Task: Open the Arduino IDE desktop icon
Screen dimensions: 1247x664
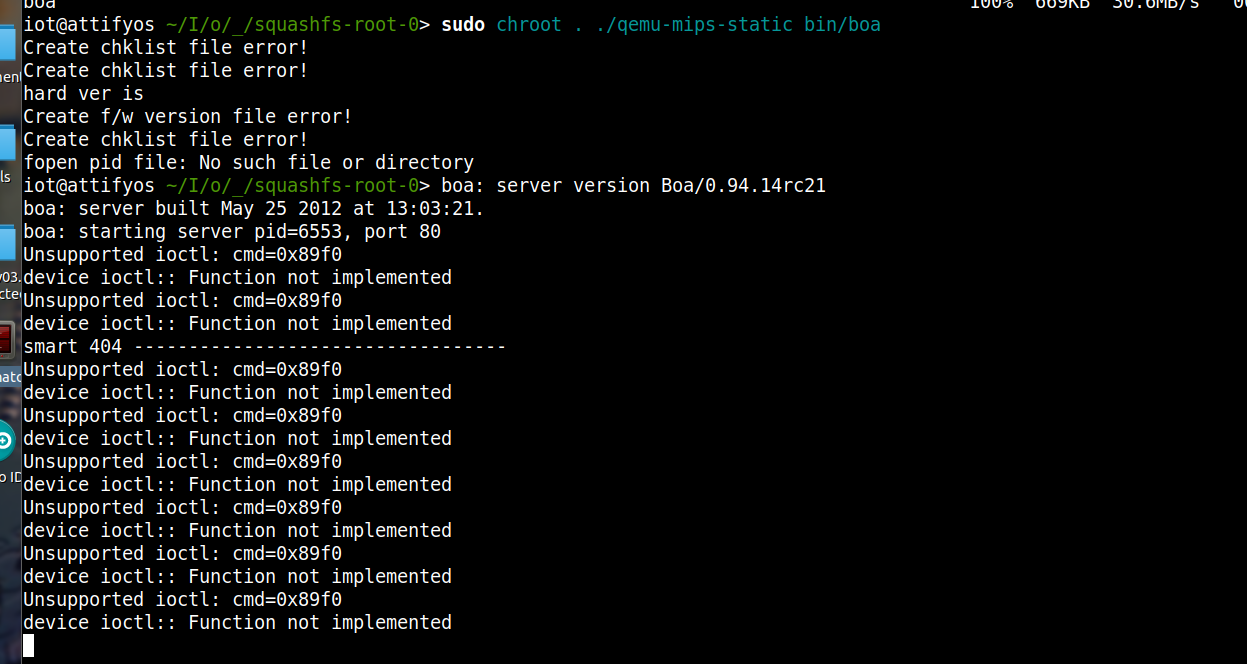Action: pyautogui.click(x=5, y=441)
